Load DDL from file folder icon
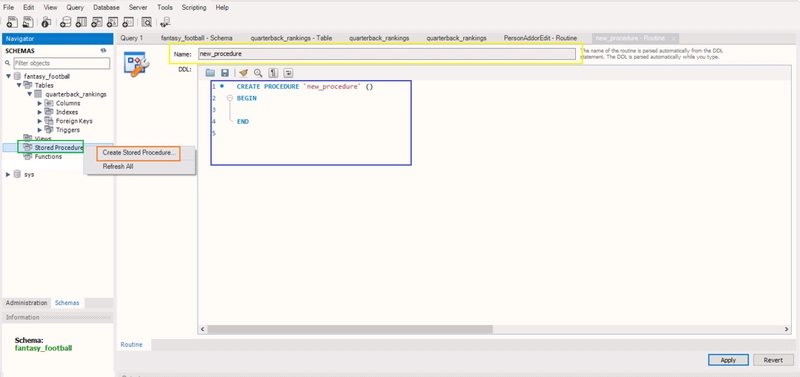Viewport: 800px width, 377px height. [x=210, y=73]
